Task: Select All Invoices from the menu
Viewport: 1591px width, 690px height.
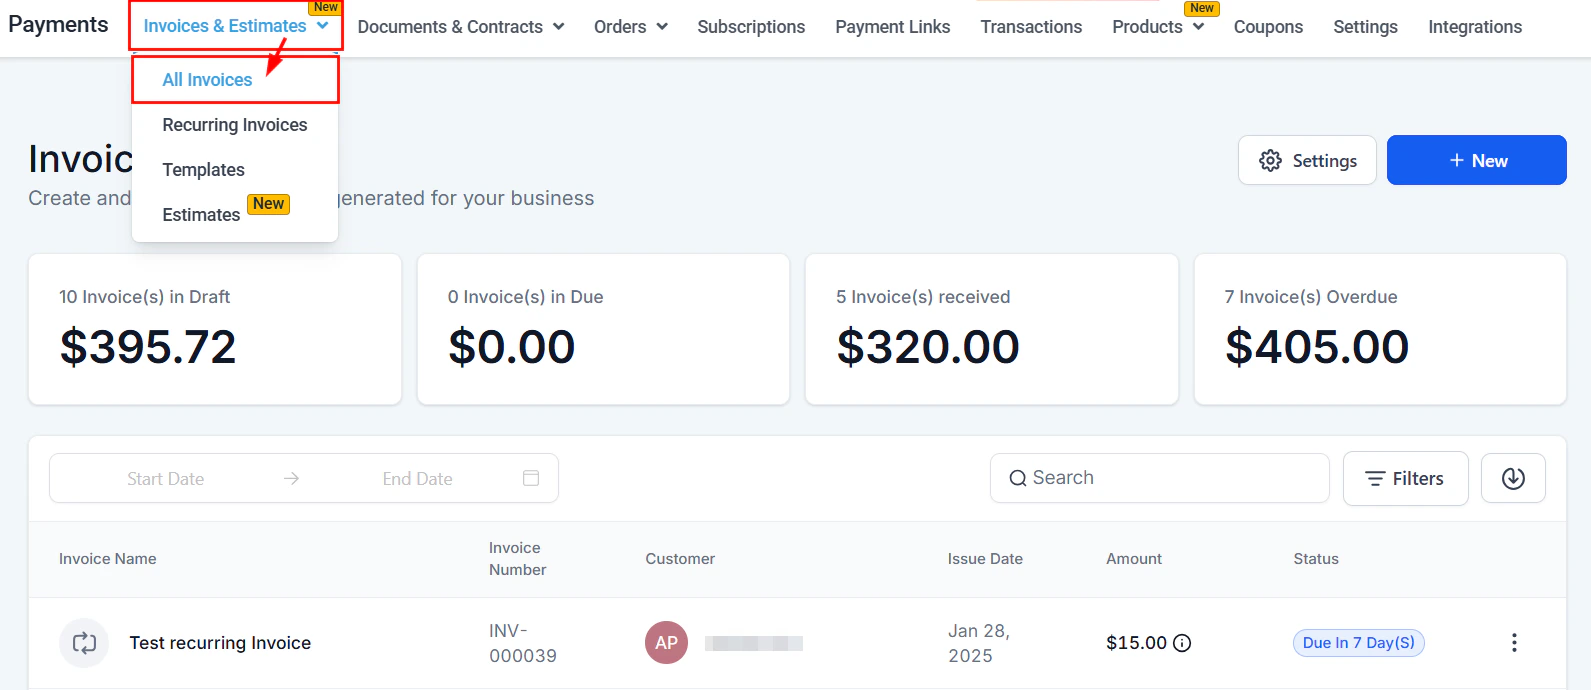Action: 207,80
